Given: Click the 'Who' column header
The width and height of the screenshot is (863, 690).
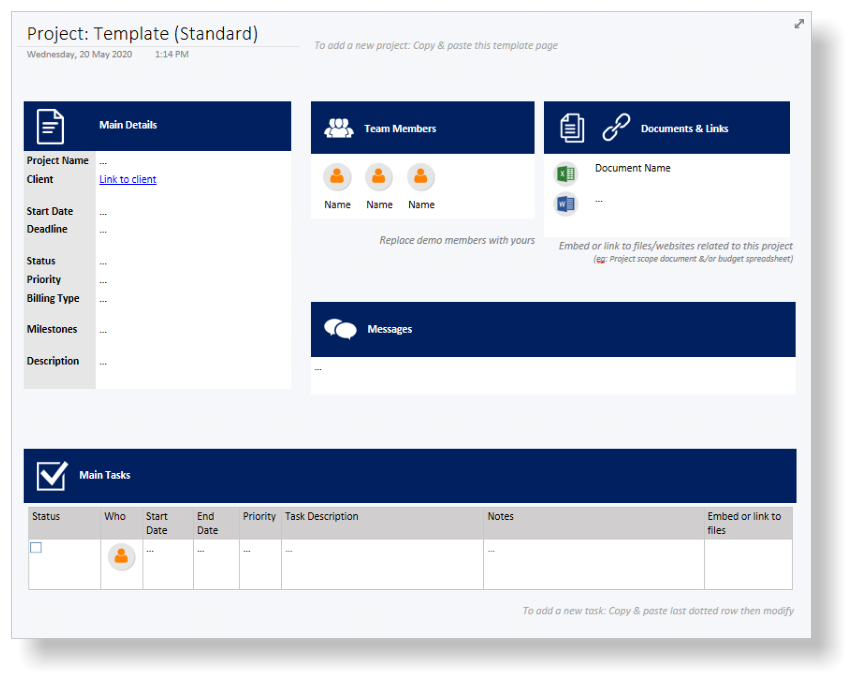Looking at the screenshot, I should pyautogui.click(x=115, y=516).
